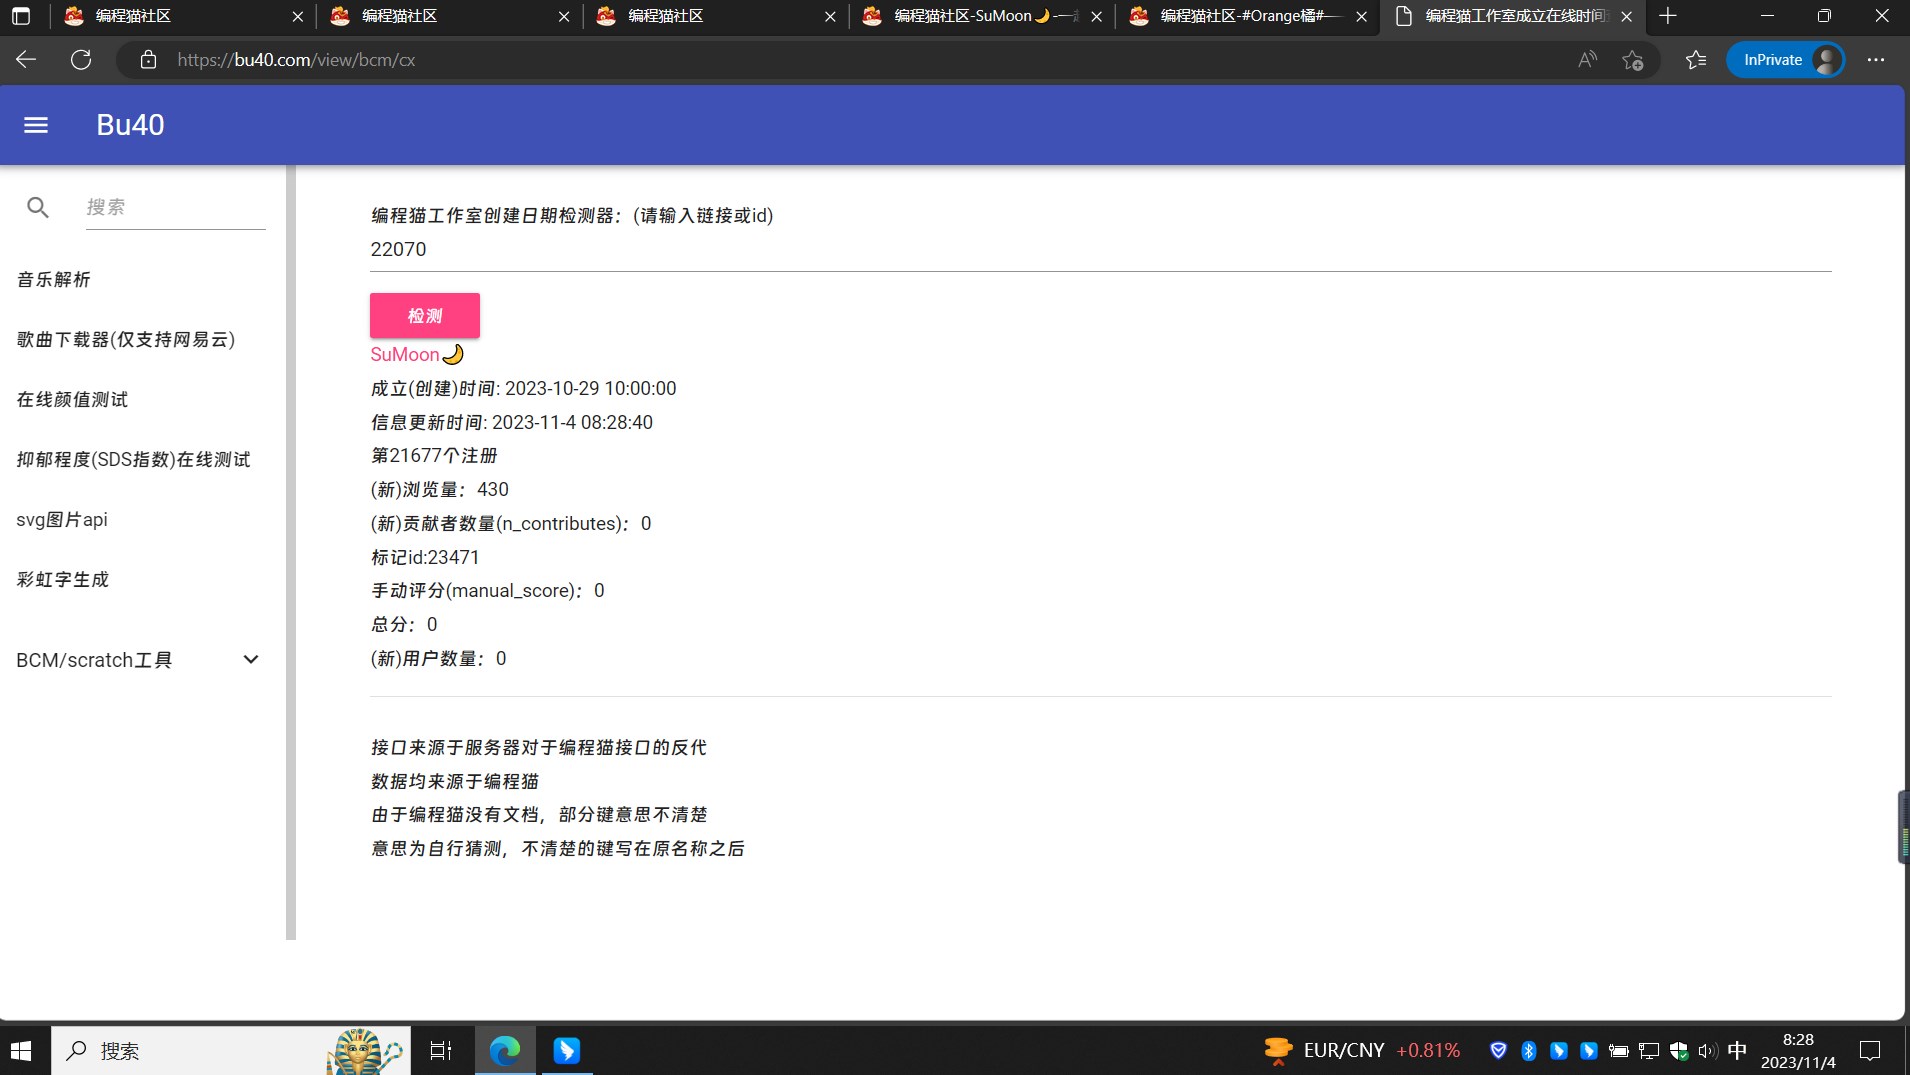The height and width of the screenshot is (1075, 1910).
Task: Click the 成立(创建)时间: 2023-10-29 10:00:00 line
Action: [523, 389]
